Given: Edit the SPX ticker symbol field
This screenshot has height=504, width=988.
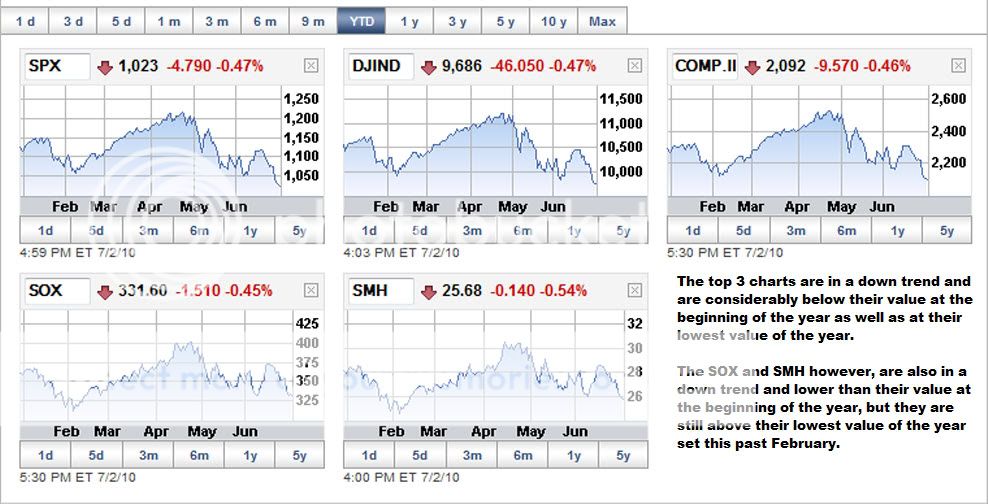Looking at the screenshot, I should pos(57,66).
